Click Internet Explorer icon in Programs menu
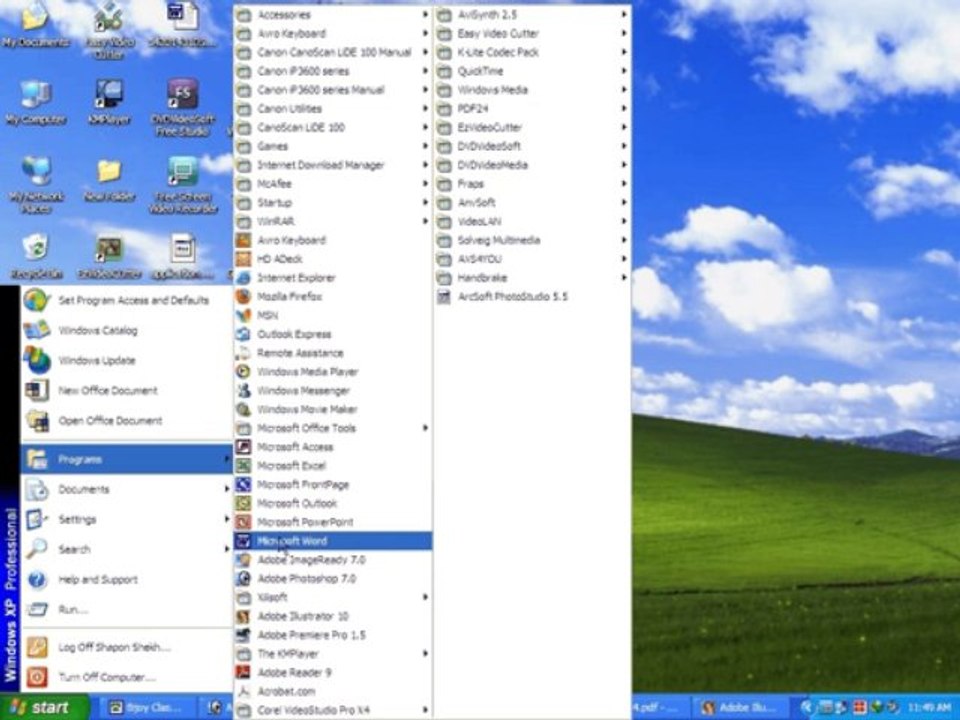 coord(244,277)
